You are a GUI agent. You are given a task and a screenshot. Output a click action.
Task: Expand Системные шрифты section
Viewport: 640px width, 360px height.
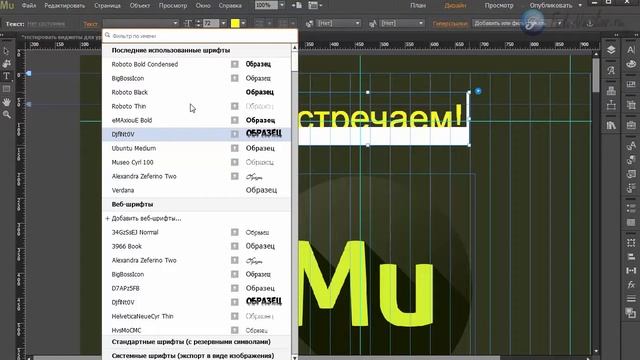coord(193,356)
